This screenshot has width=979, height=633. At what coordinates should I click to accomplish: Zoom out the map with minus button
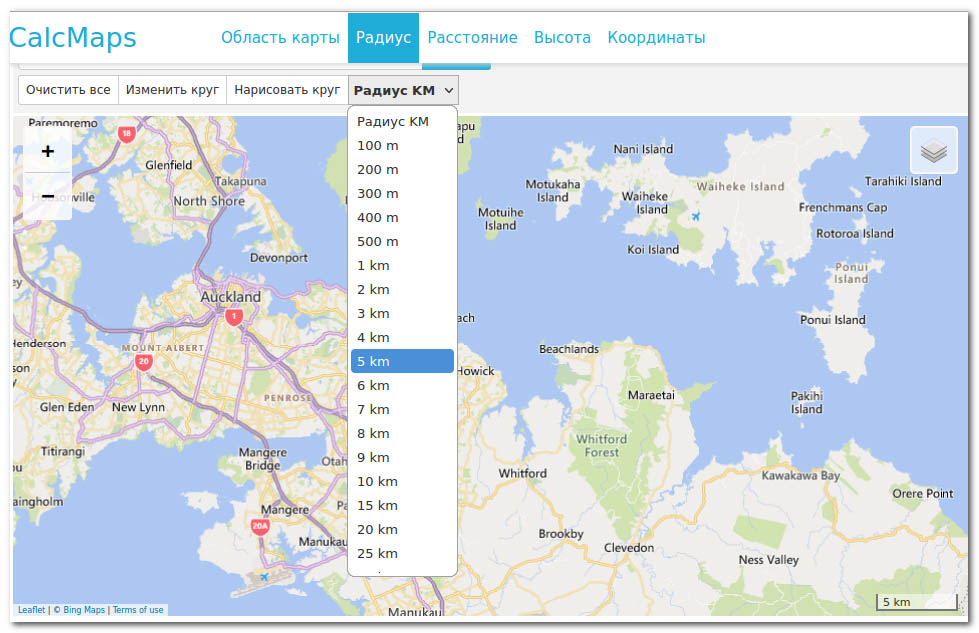tap(47, 196)
